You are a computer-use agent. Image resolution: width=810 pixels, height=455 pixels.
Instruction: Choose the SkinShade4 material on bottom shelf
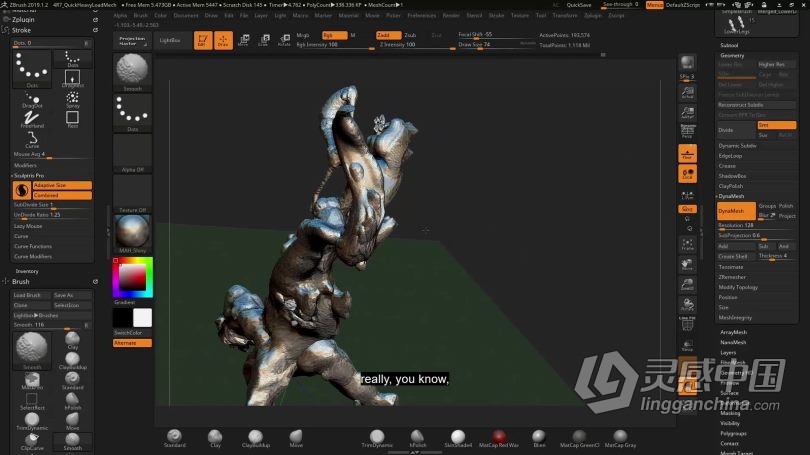[458, 438]
